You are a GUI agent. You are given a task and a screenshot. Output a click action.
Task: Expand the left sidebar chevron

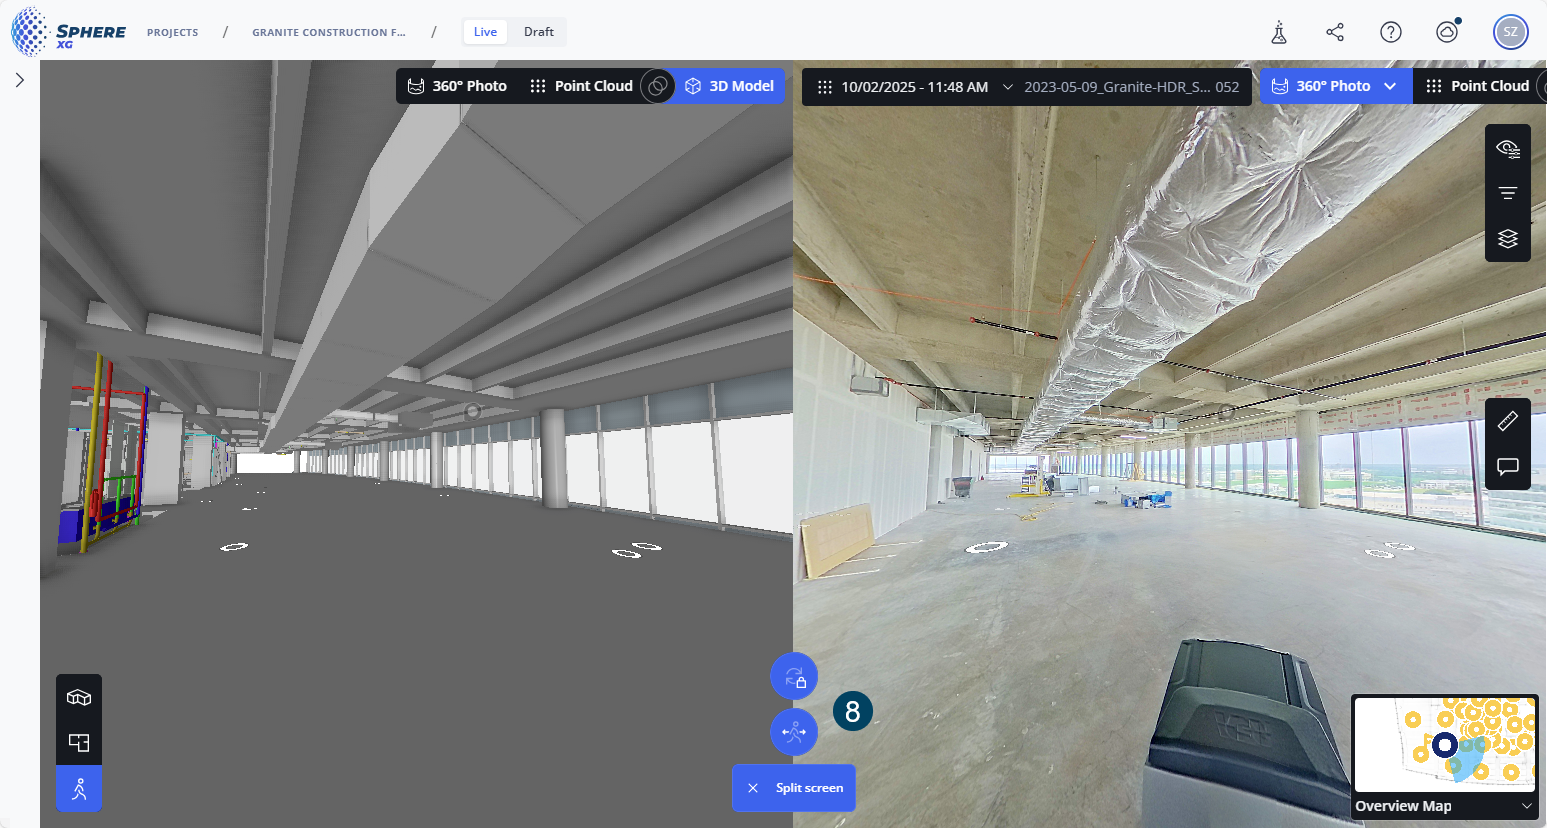tap(20, 80)
